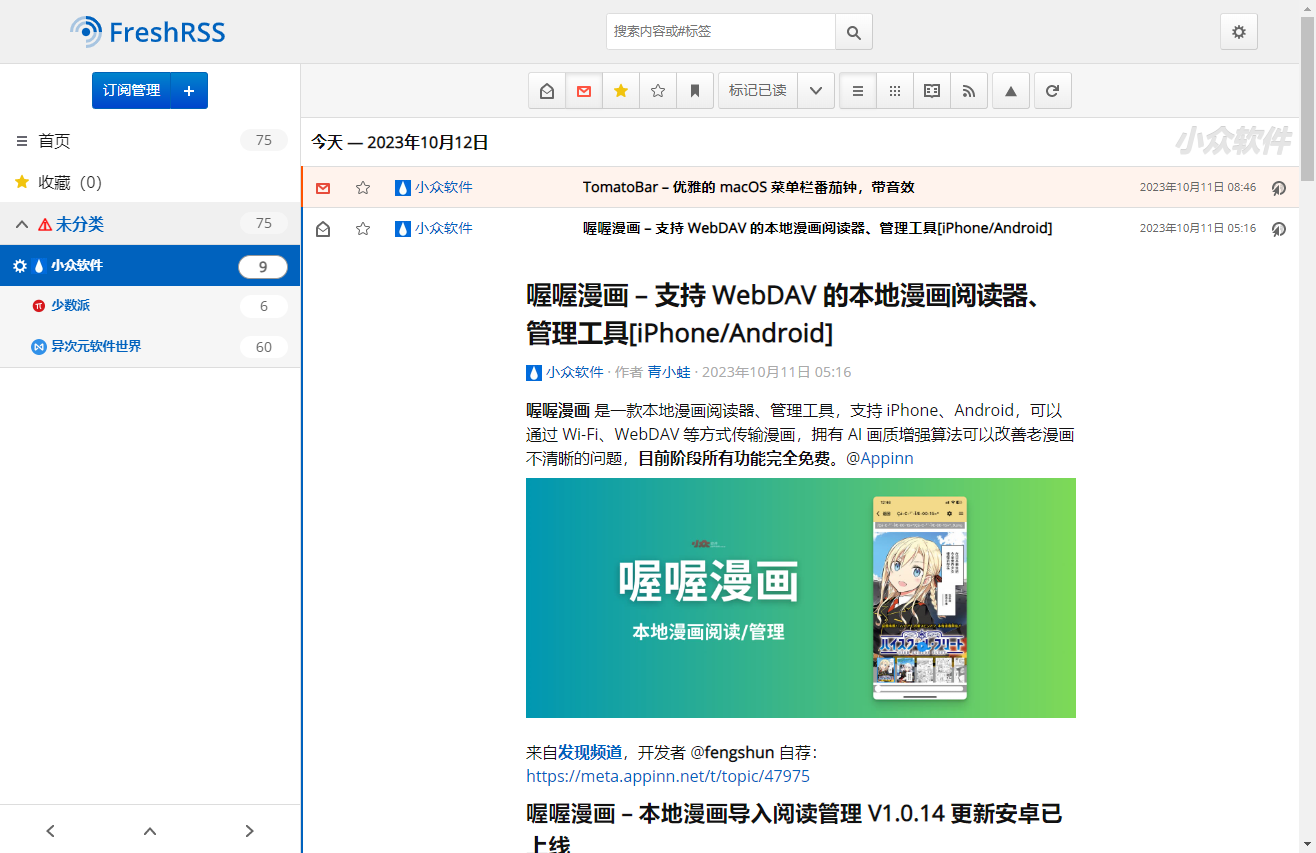Open 收藏 (0) favorites list
The height and width of the screenshot is (853, 1316).
pyautogui.click(x=70, y=182)
